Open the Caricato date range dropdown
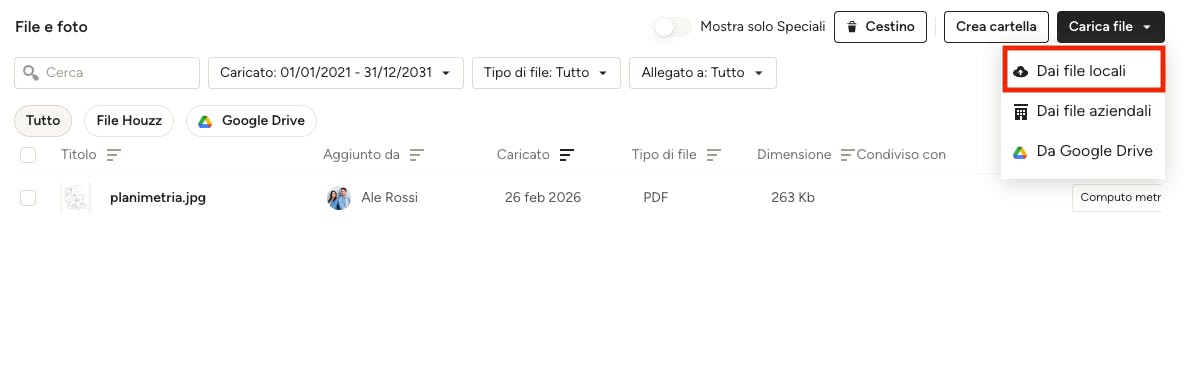1184x376 pixels. [x=336, y=73]
